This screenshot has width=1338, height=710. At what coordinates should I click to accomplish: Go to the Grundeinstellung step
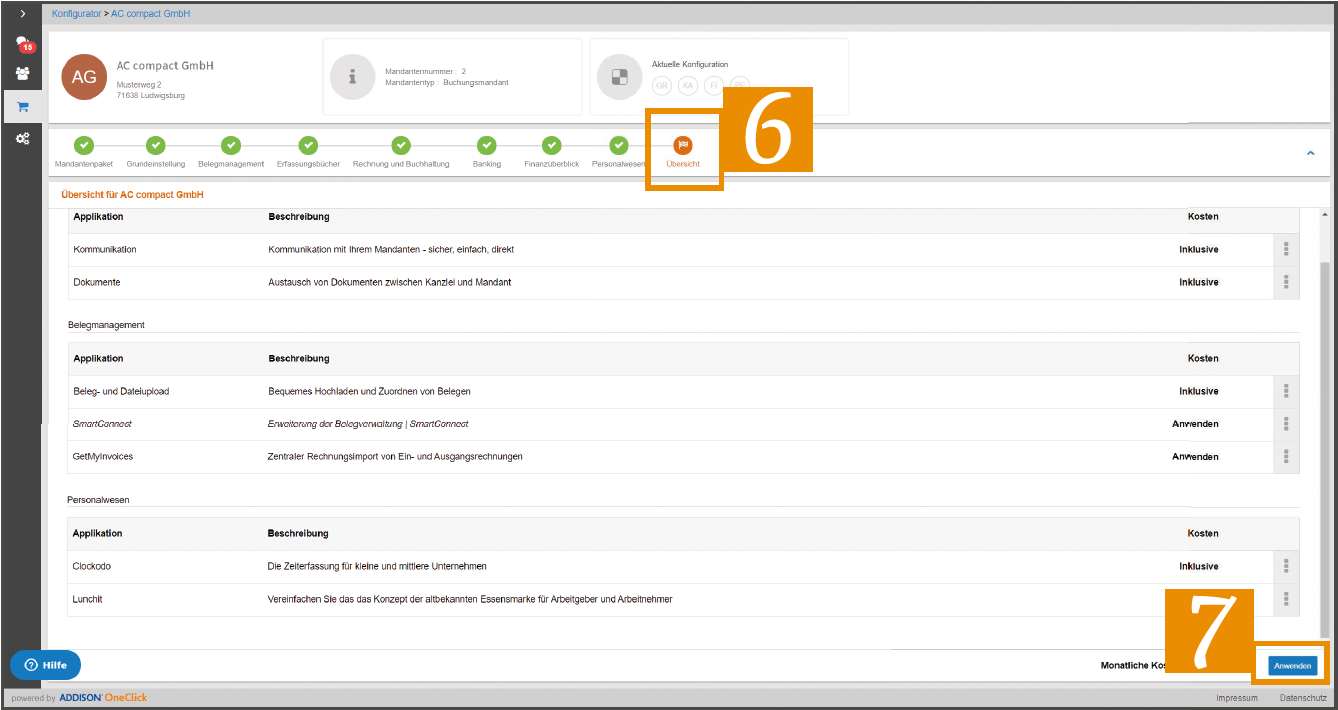[x=155, y=152]
